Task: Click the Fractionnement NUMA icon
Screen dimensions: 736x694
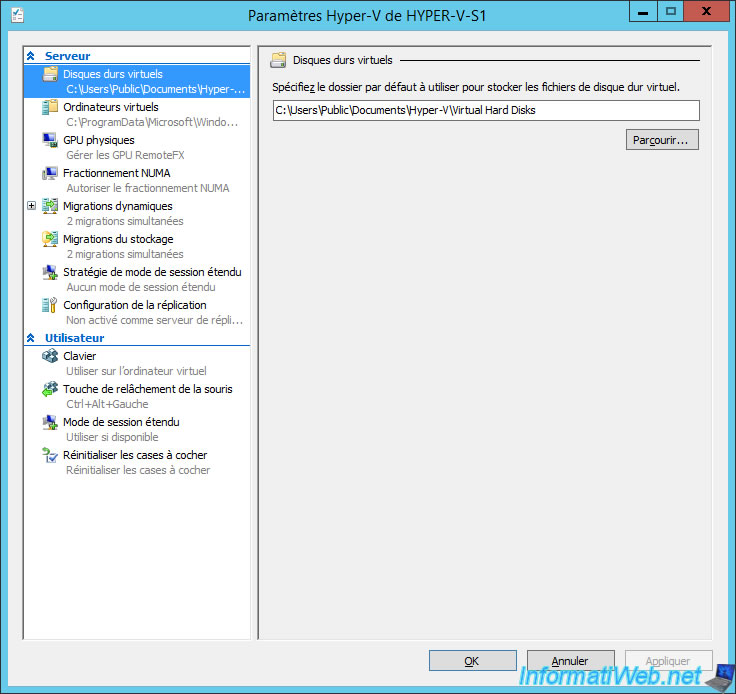Action: (50, 173)
